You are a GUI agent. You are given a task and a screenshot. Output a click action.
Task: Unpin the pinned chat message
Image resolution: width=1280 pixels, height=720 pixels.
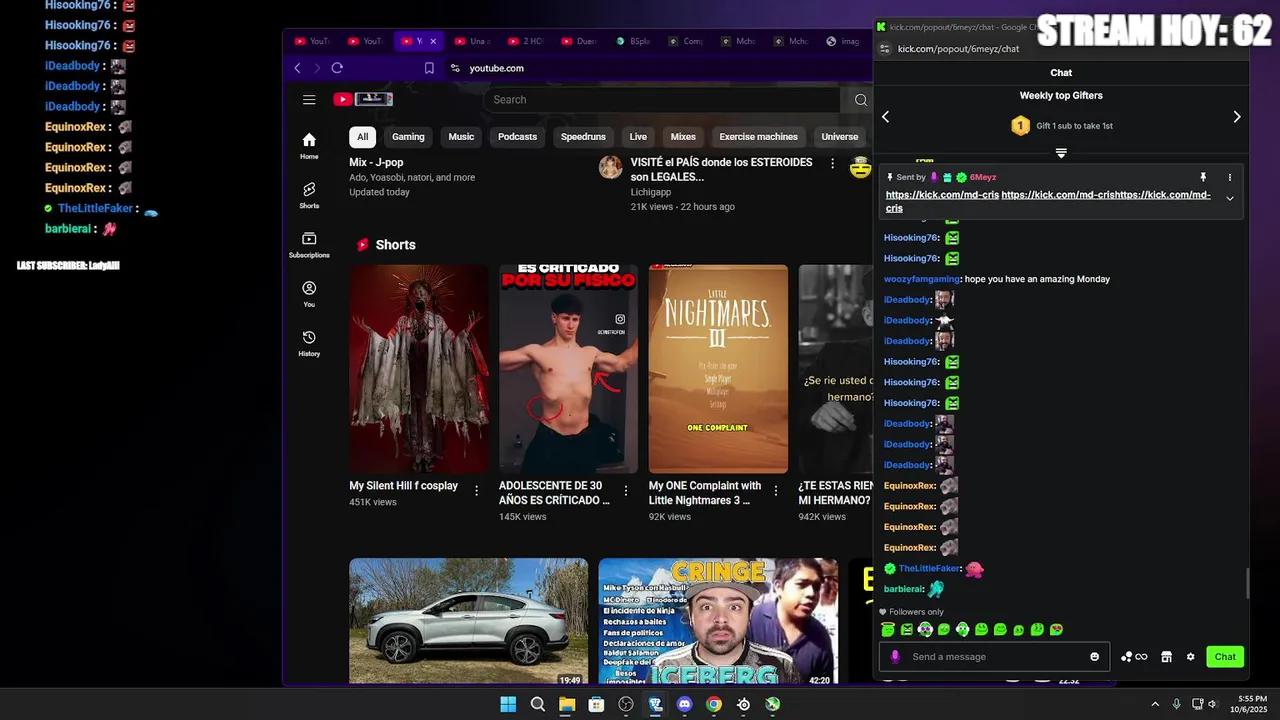[1203, 177]
